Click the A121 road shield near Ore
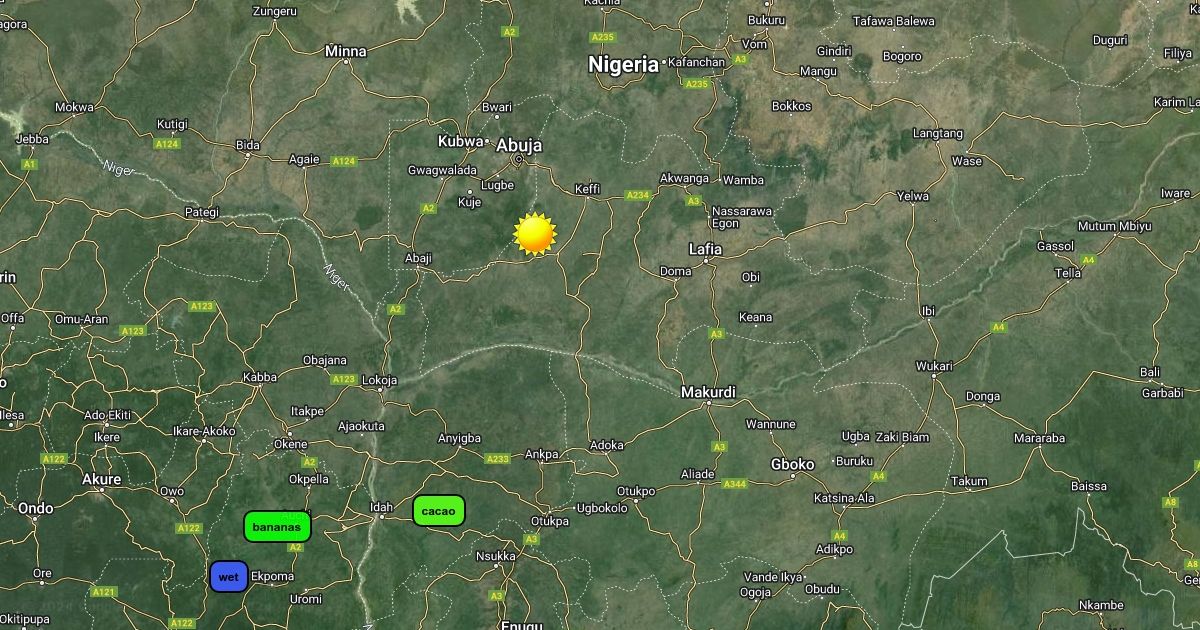This screenshot has width=1200, height=630. coord(103,592)
